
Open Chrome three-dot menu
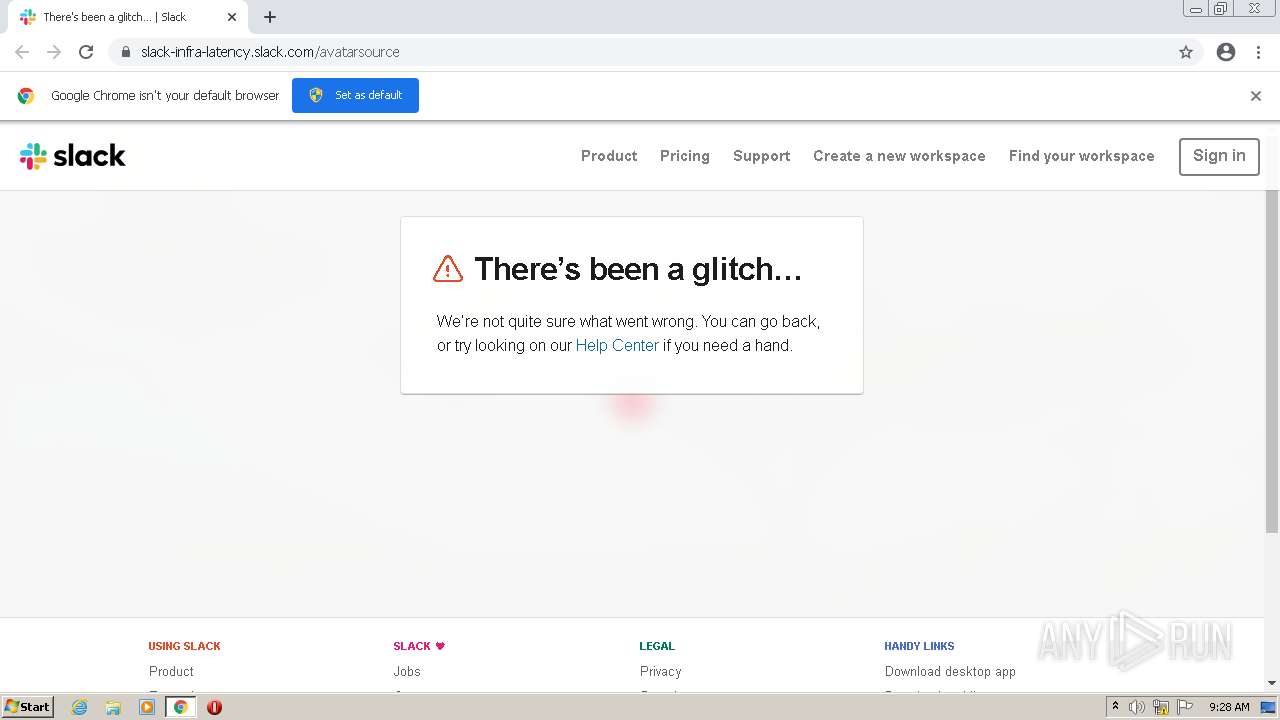click(1258, 52)
